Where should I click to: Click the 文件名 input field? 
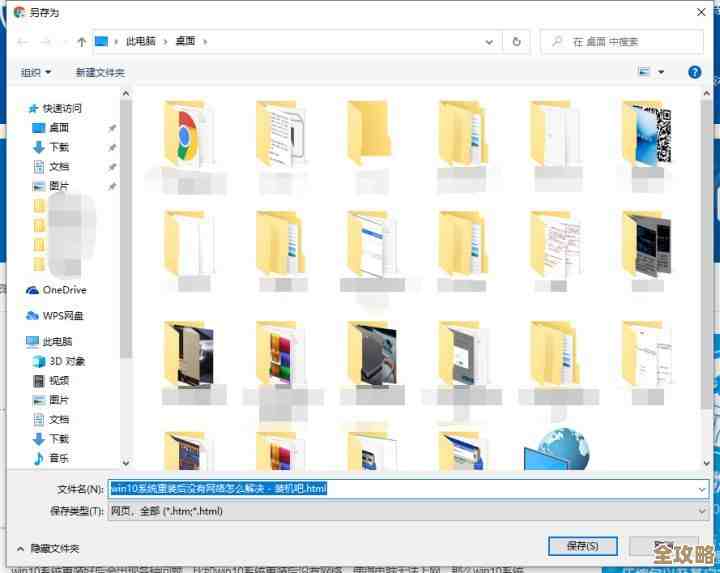(x=408, y=489)
